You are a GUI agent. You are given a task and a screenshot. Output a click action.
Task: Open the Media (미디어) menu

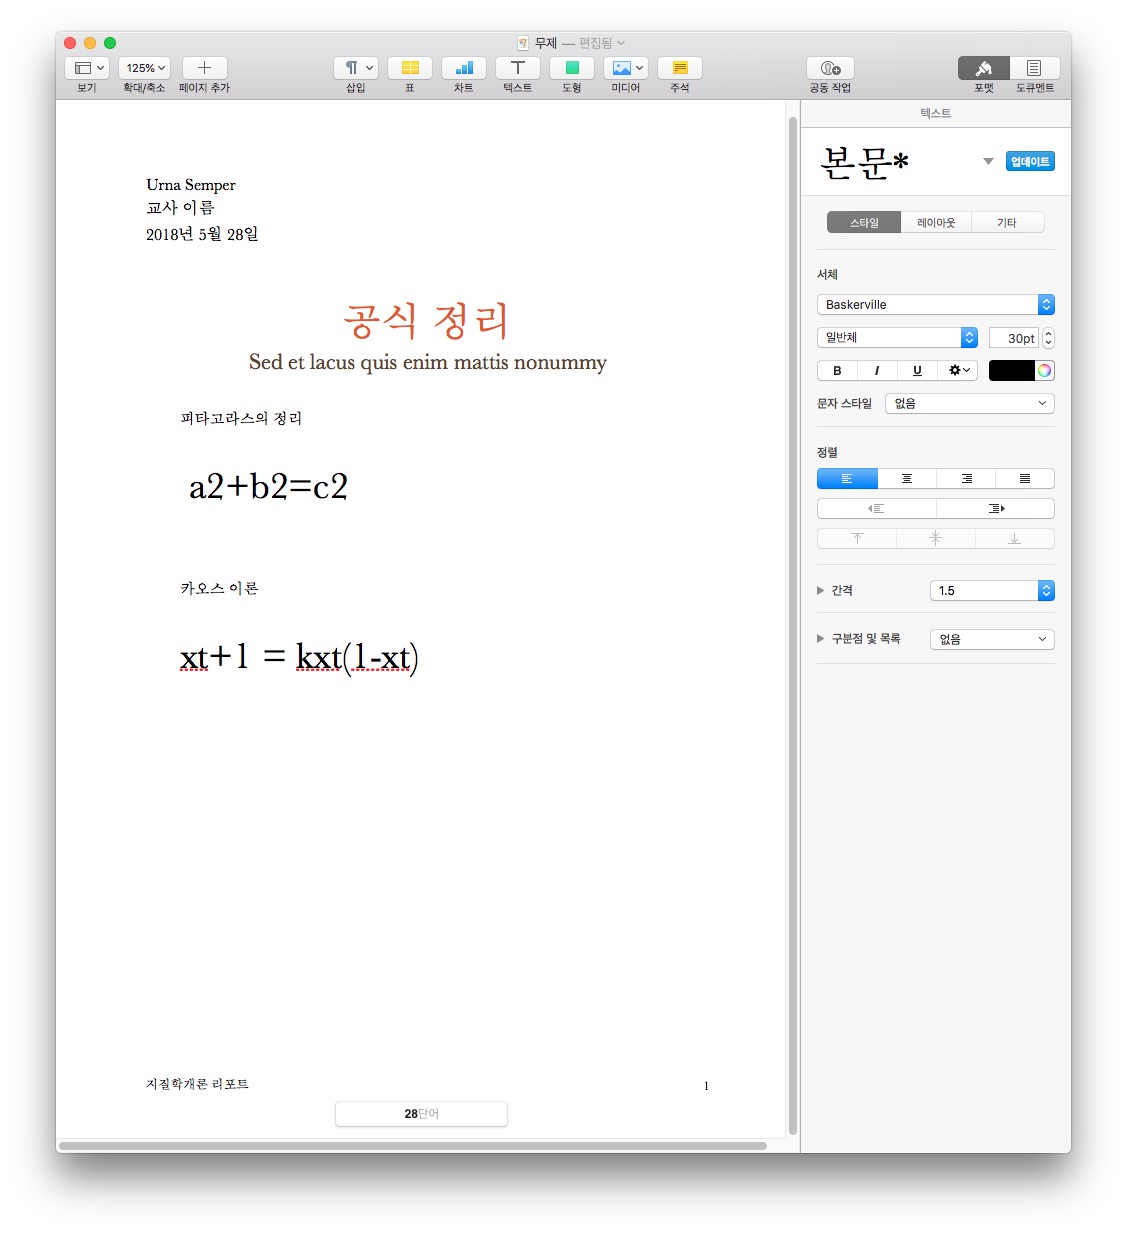point(626,68)
